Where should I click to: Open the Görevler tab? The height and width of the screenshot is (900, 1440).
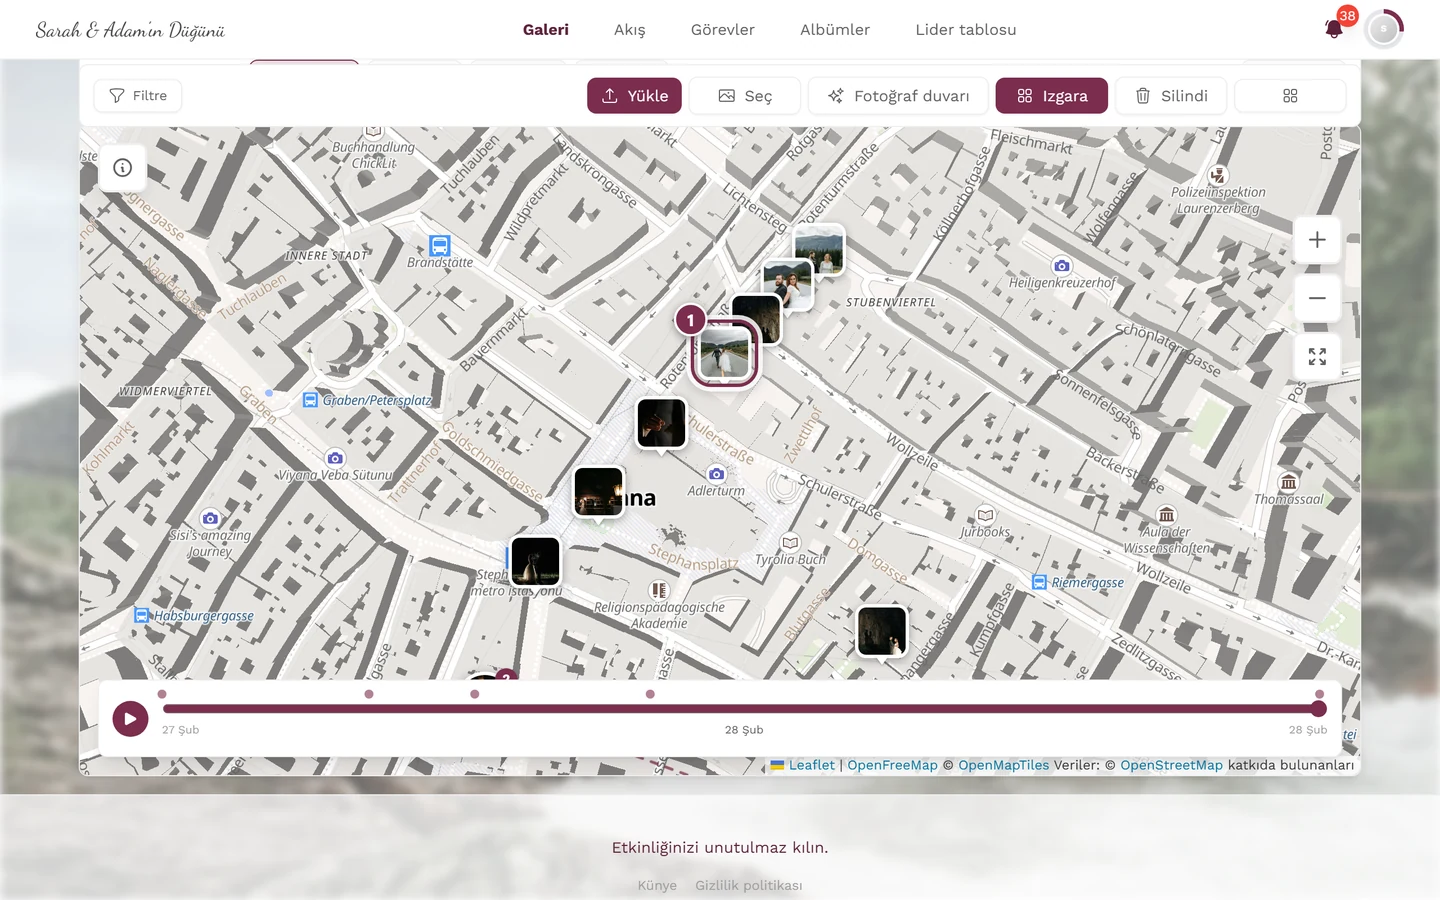[723, 30]
